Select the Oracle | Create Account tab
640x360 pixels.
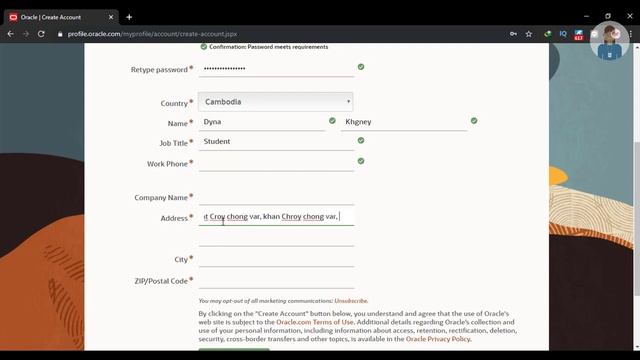[x=61, y=17]
